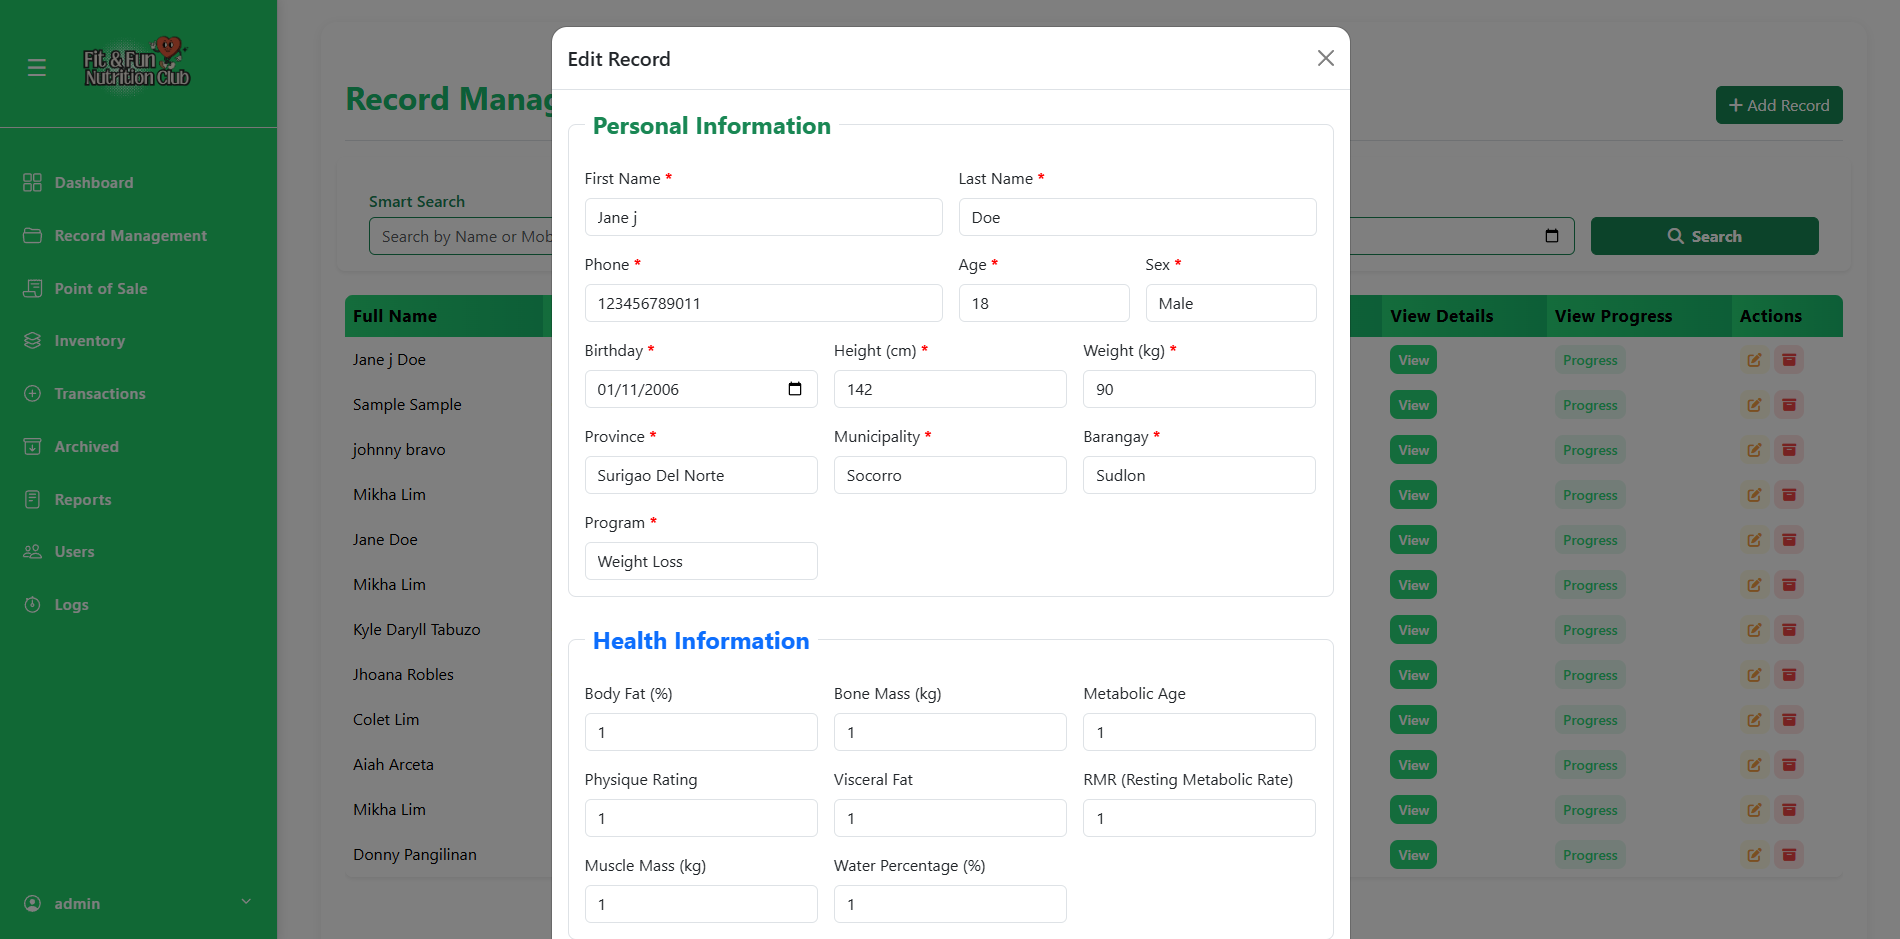
Task: Click the hamburger menu icon in sidebar
Action: 37,67
